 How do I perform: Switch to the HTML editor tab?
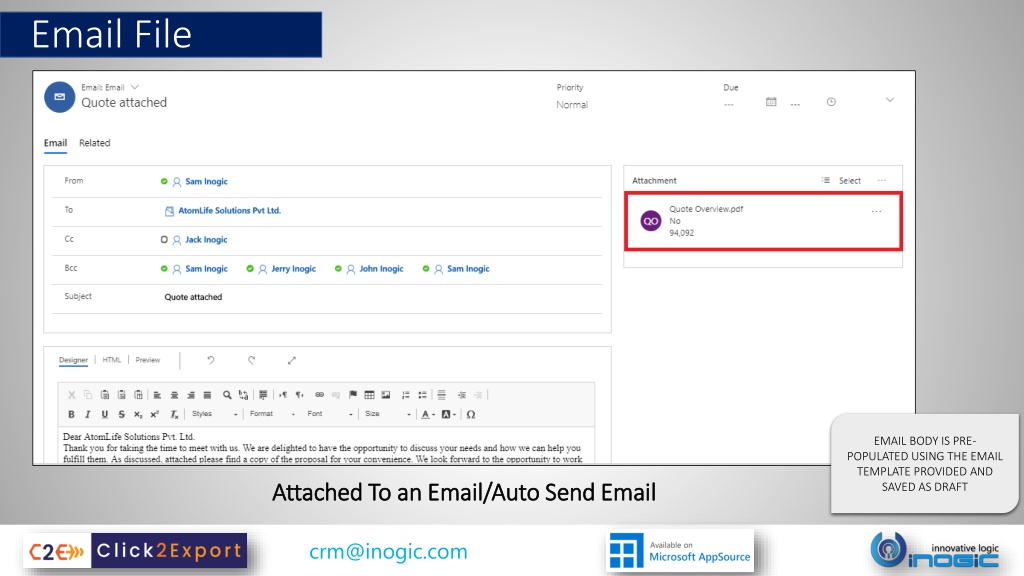pos(112,360)
